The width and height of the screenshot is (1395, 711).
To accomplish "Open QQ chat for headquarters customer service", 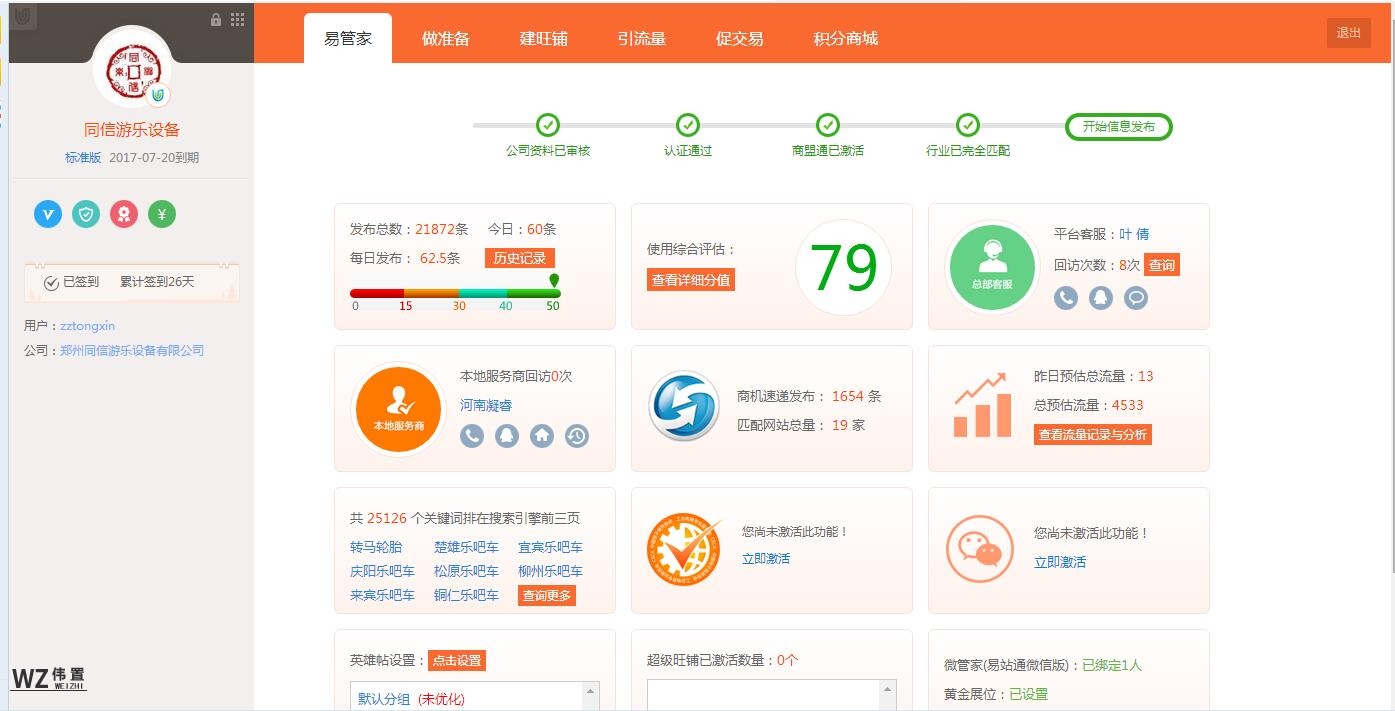I will (x=1100, y=297).
